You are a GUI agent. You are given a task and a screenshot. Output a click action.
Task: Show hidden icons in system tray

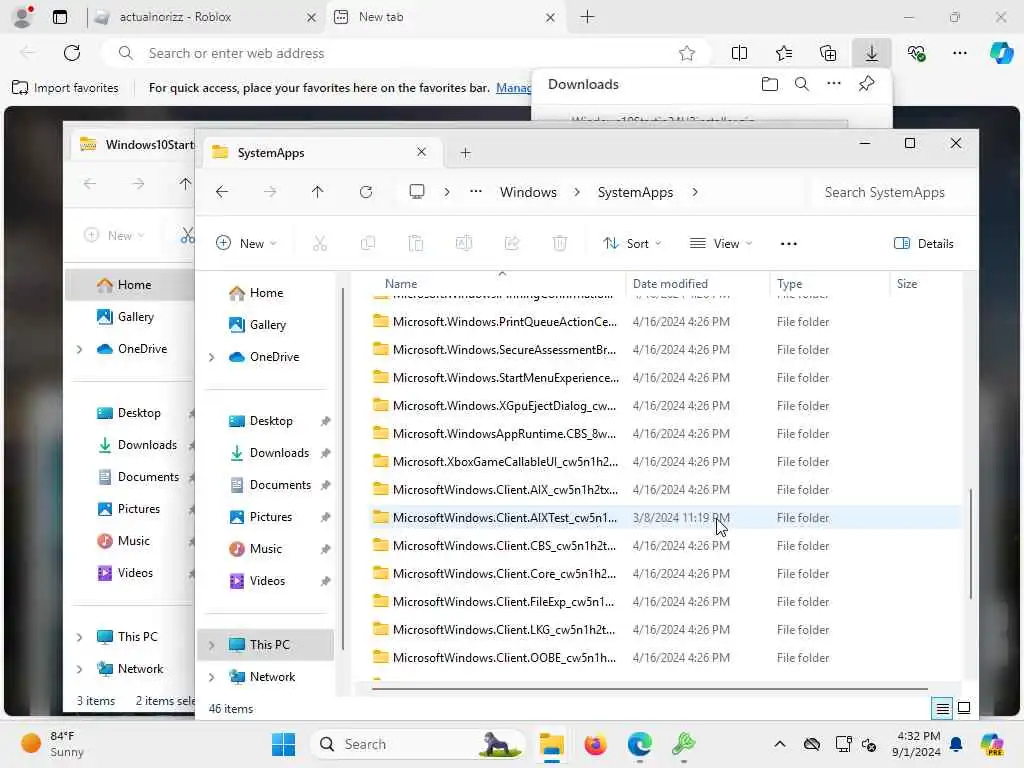pyautogui.click(x=779, y=744)
